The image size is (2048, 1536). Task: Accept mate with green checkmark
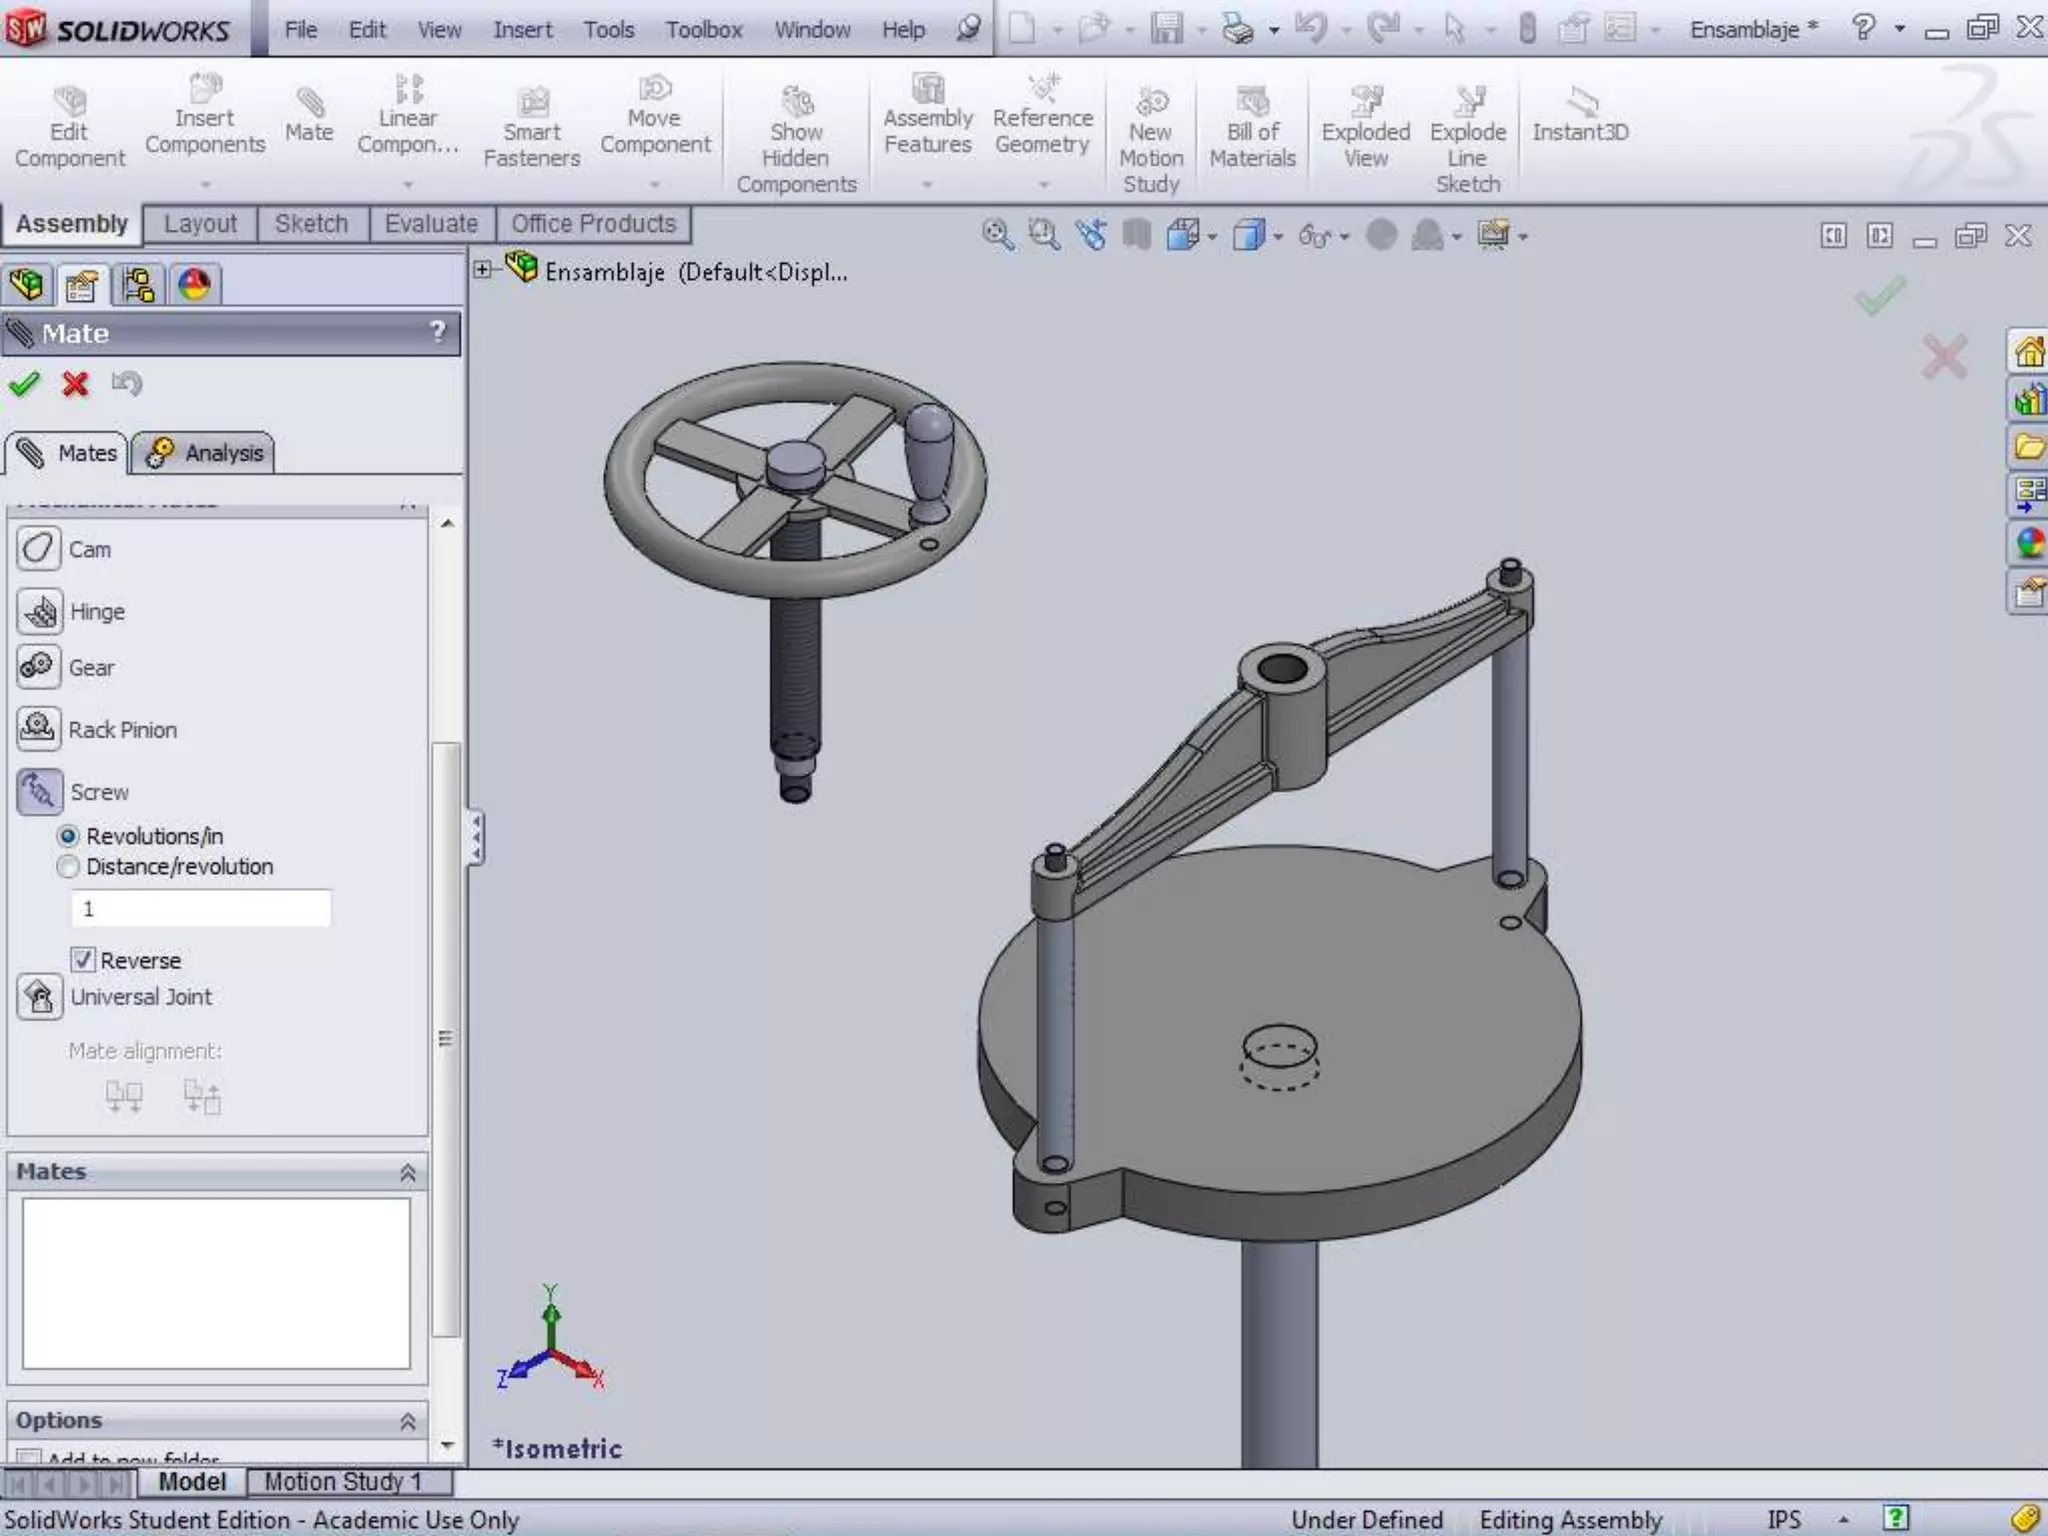(24, 384)
